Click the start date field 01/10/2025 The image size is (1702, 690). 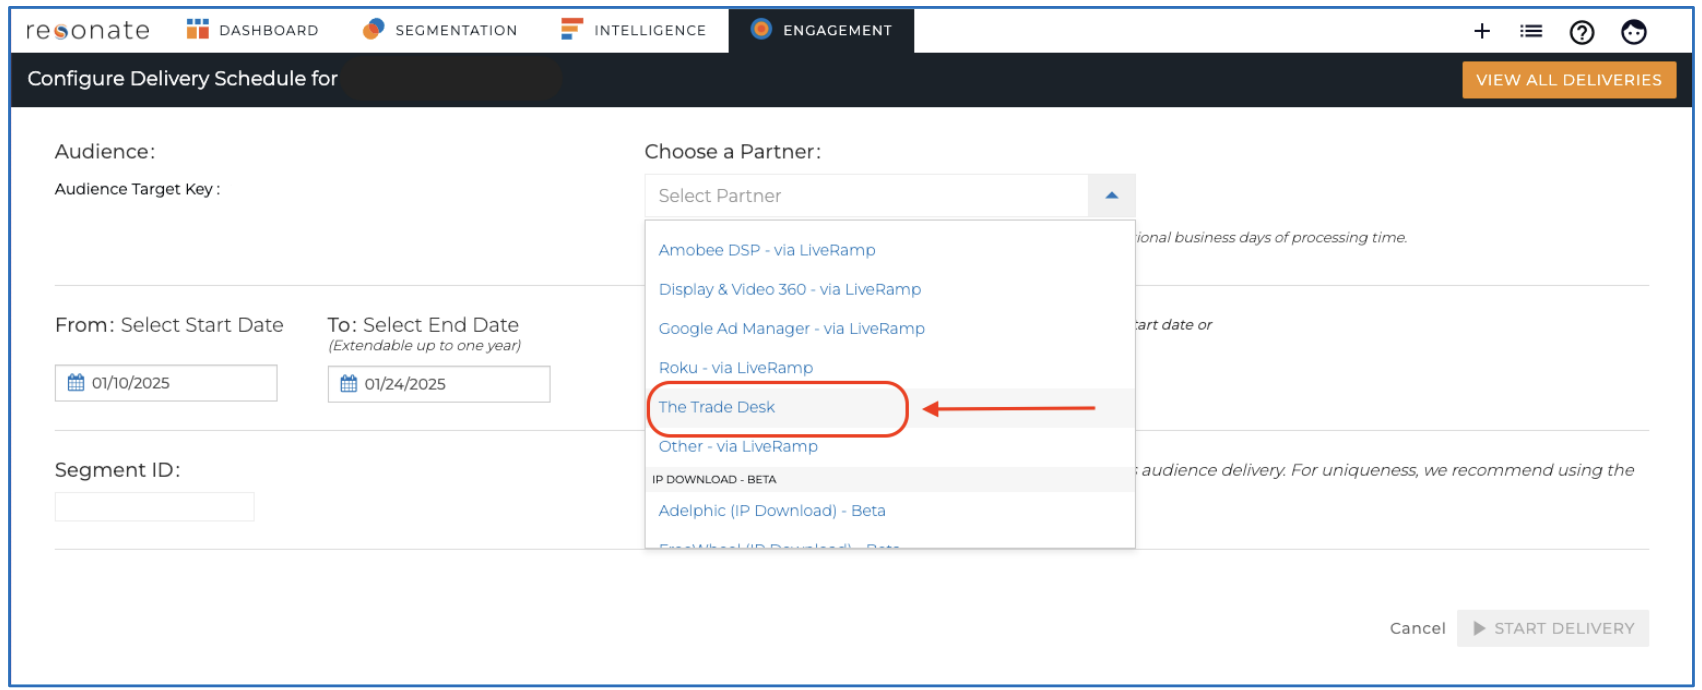[166, 383]
